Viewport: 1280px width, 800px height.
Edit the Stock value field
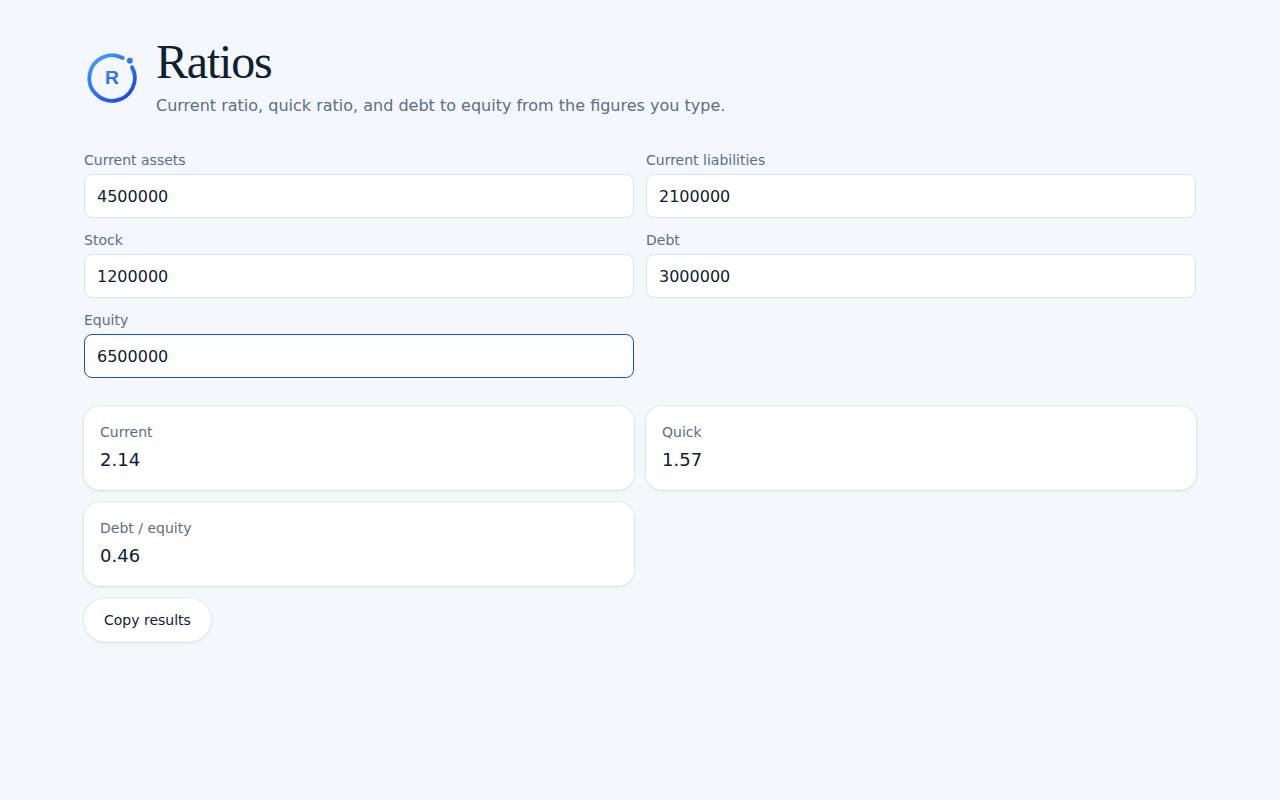pos(359,276)
